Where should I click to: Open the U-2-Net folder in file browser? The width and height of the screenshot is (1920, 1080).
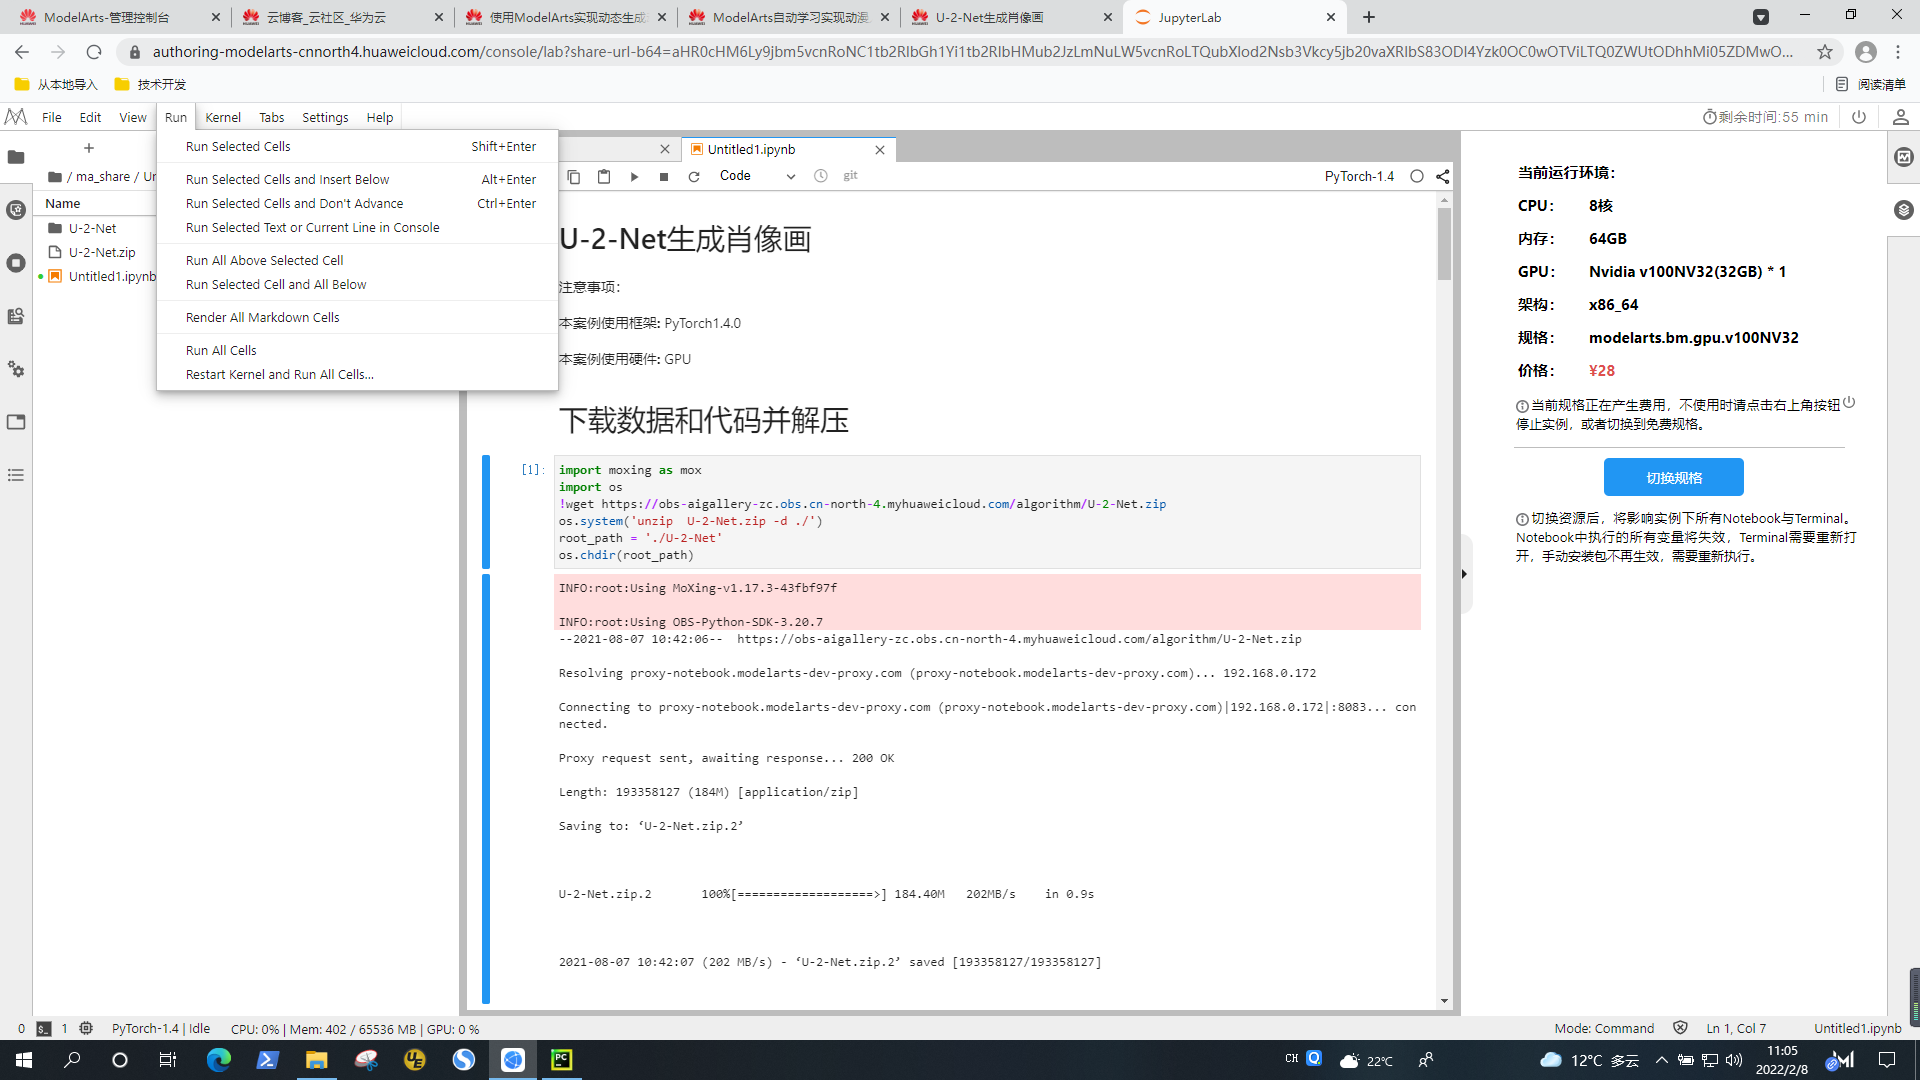(92, 228)
